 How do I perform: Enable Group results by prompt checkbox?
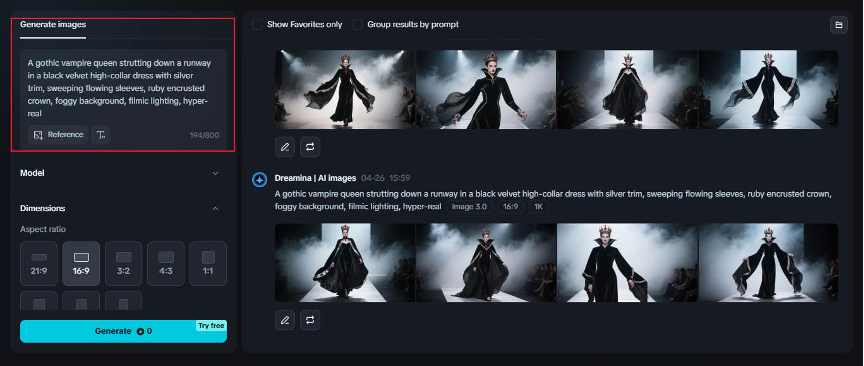[358, 25]
